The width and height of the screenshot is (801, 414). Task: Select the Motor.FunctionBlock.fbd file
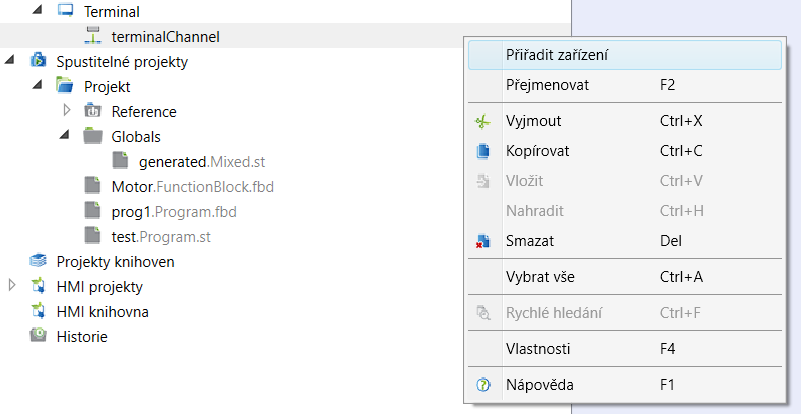click(x=193, y=187)
